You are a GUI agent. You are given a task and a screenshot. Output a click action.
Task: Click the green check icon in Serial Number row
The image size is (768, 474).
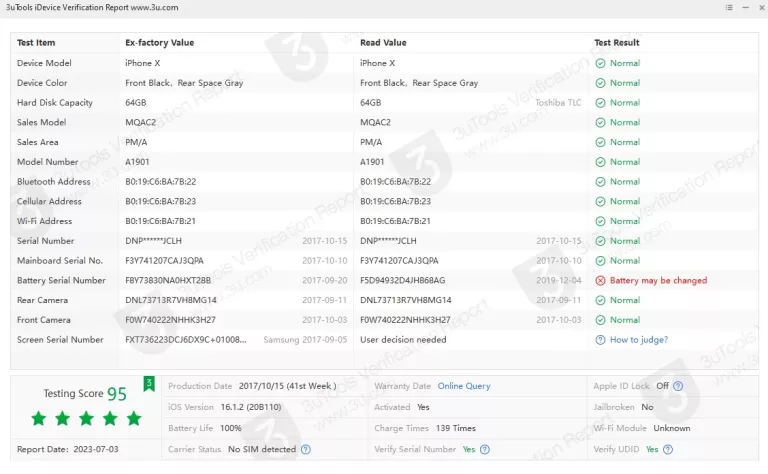click(600, 241)
